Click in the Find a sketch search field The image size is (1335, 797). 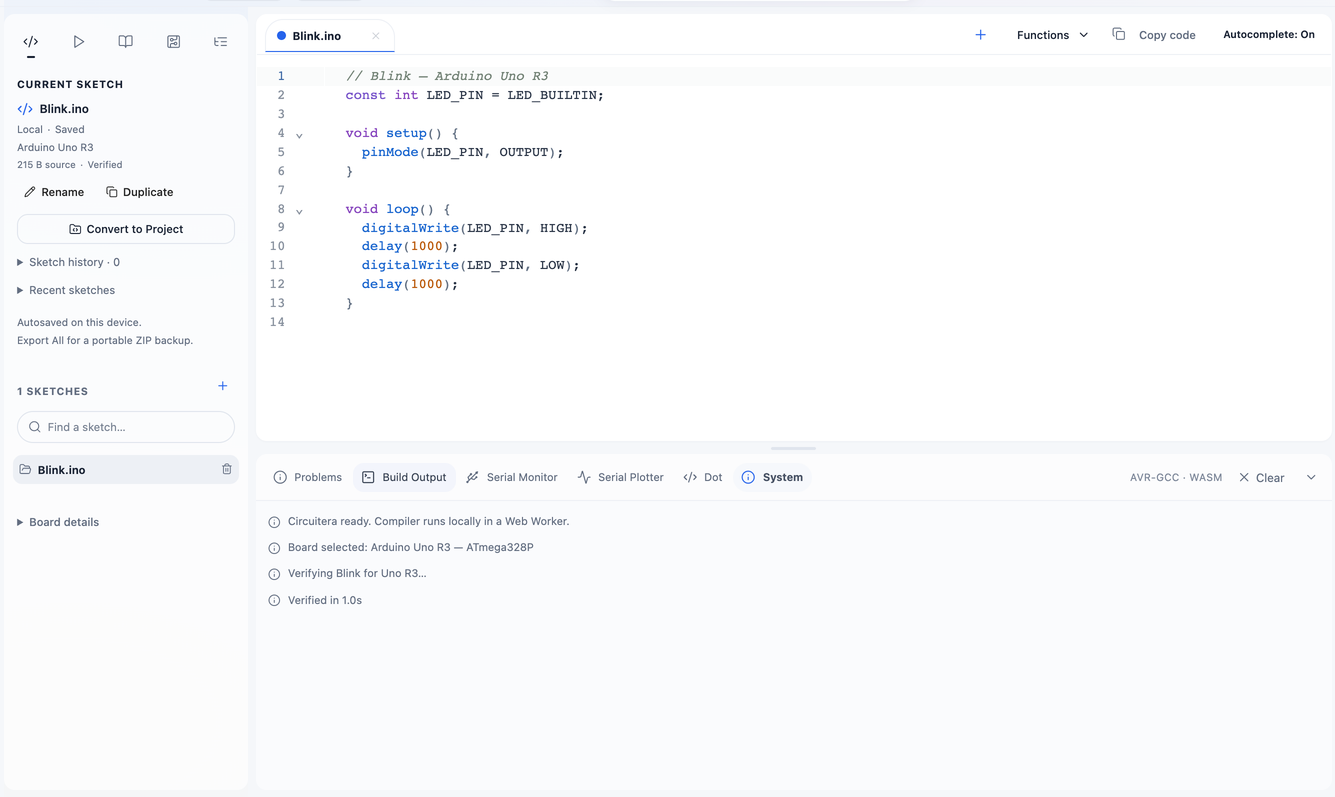click(x=126, y=427)
